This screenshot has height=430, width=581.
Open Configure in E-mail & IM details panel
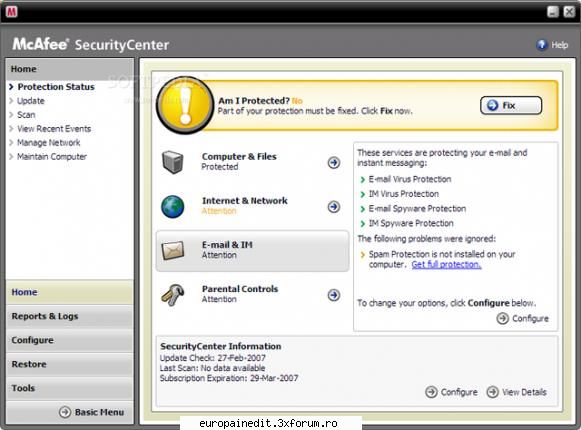point(522,318)
